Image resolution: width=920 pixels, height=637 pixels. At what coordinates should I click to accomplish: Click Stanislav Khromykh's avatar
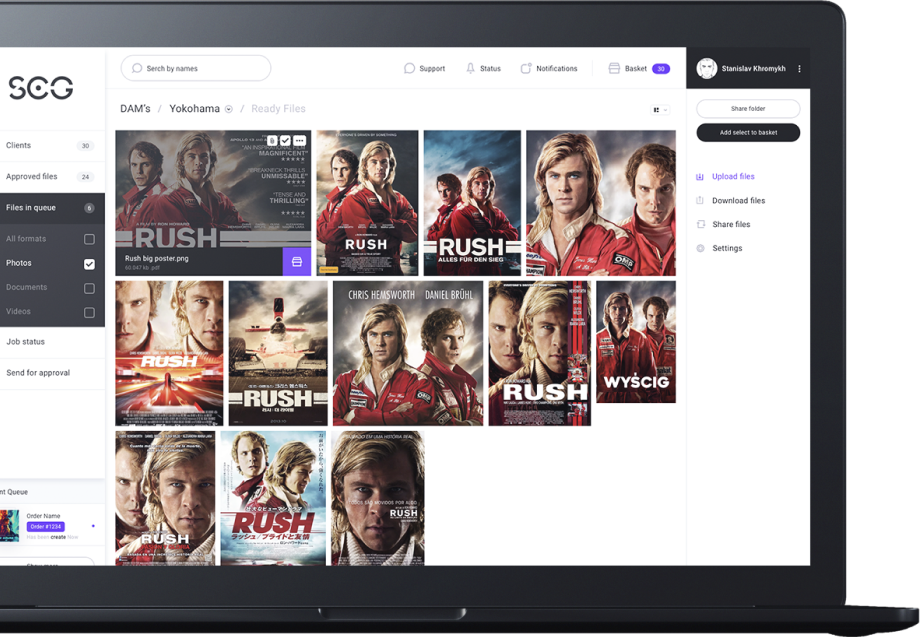coord(706,68)
